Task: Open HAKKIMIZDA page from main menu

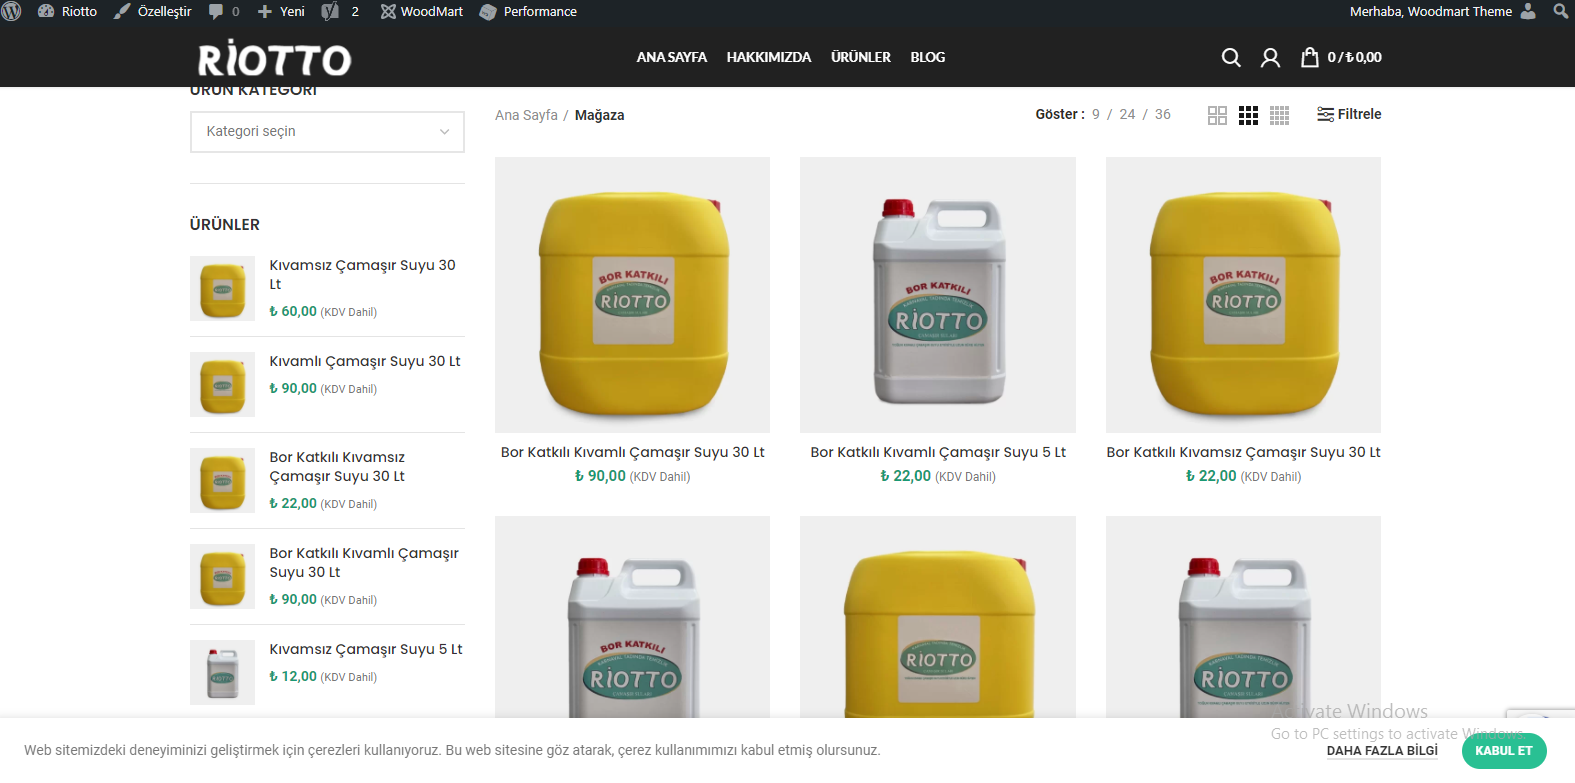Action: (x=769, y=57)
